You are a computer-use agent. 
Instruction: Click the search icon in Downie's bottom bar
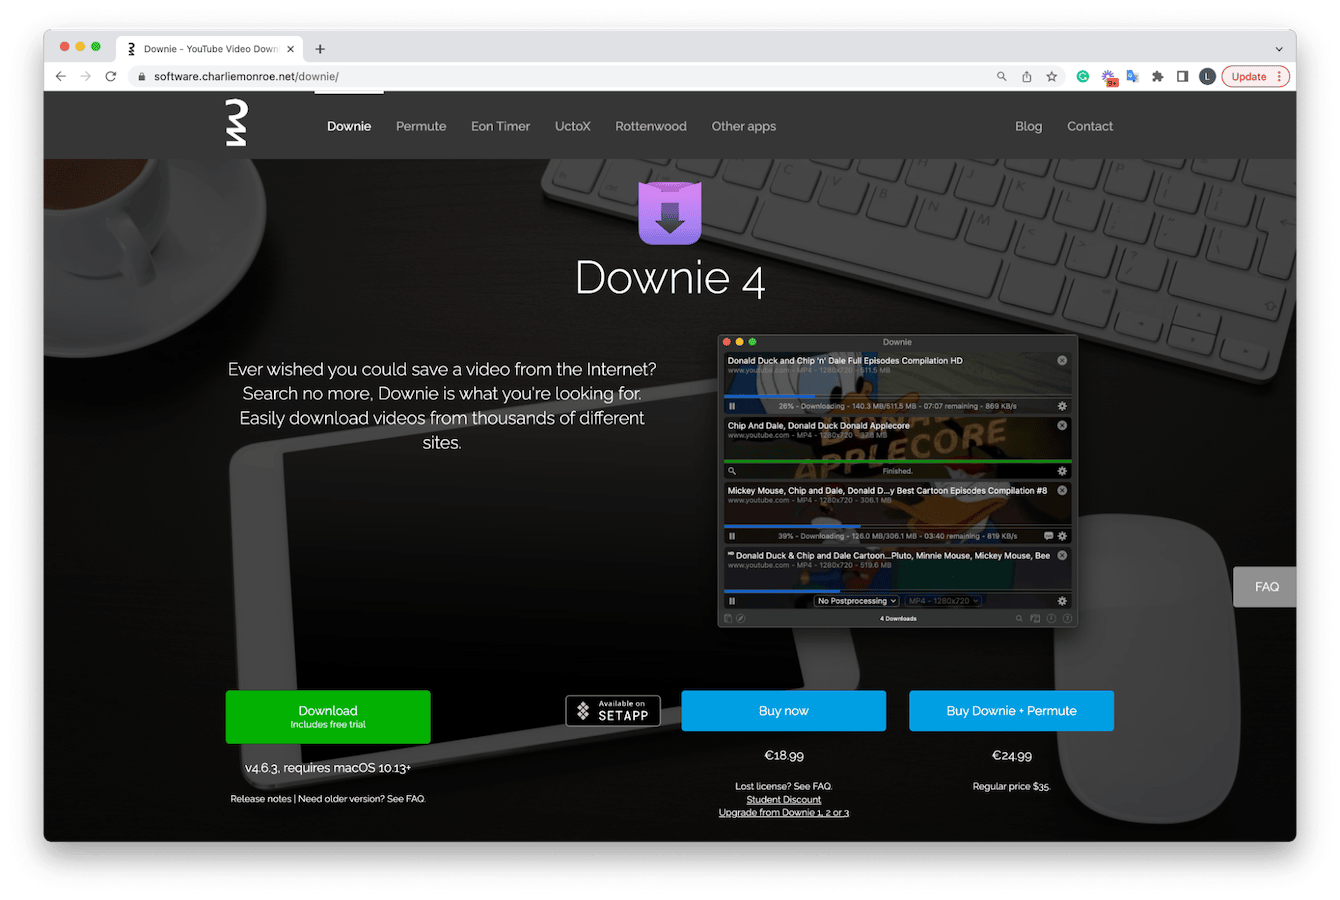[1019, 619]
